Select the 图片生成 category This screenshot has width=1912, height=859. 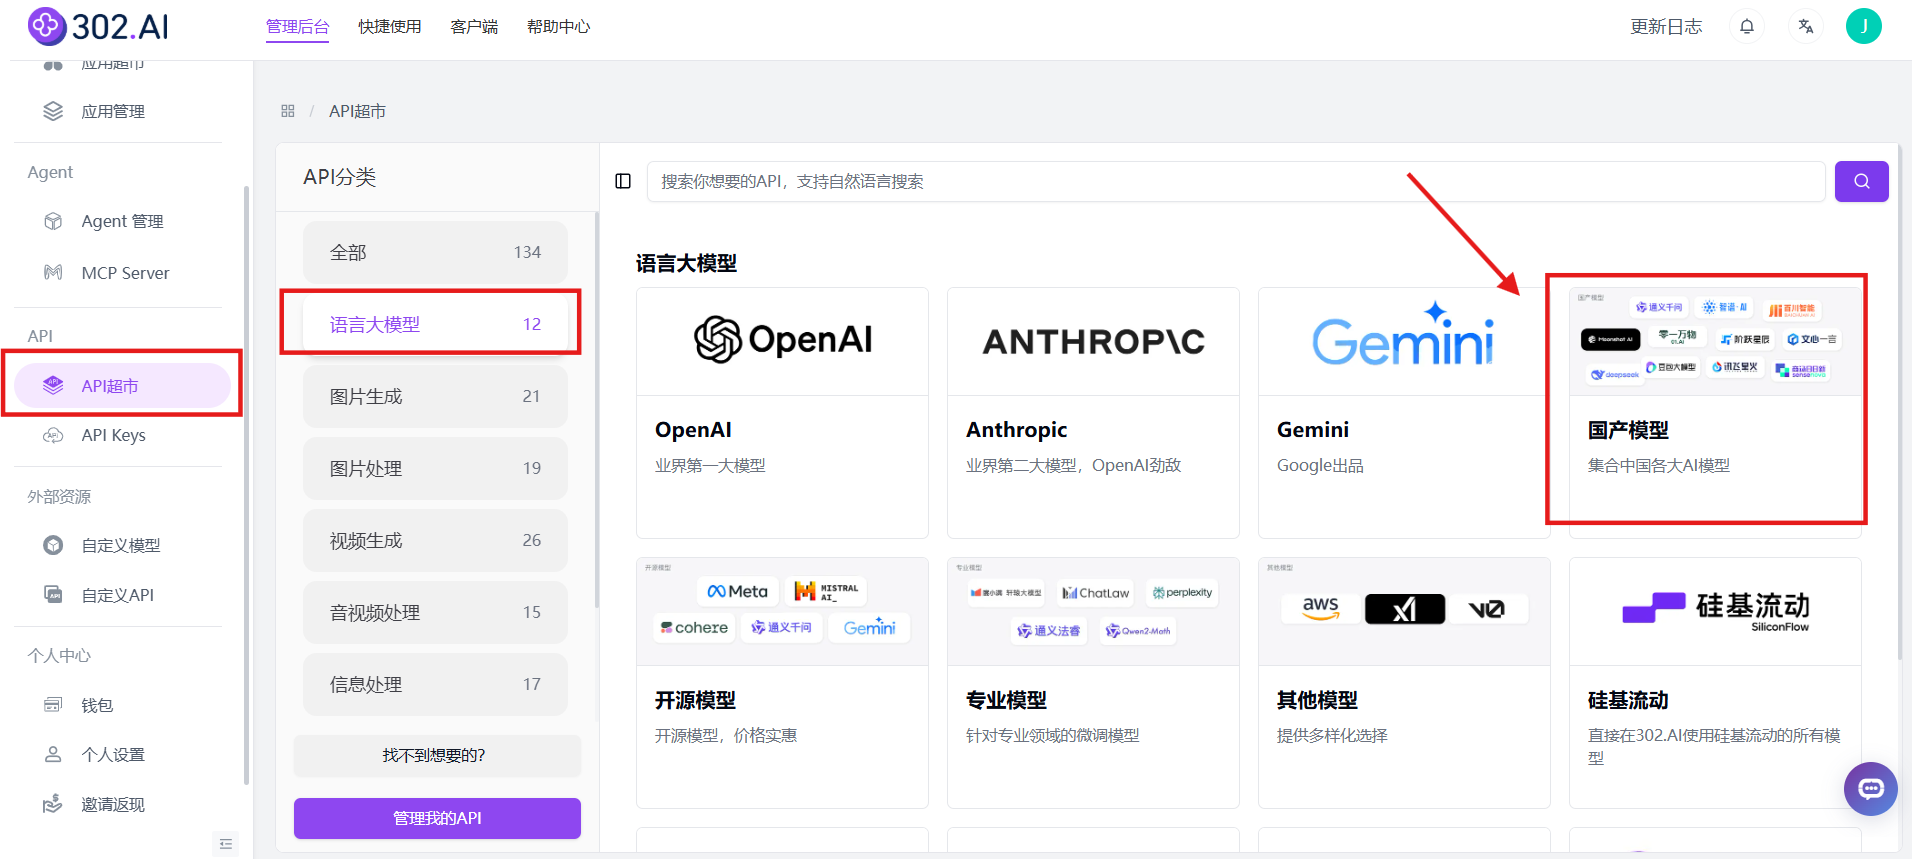click(x=435, y=396)
